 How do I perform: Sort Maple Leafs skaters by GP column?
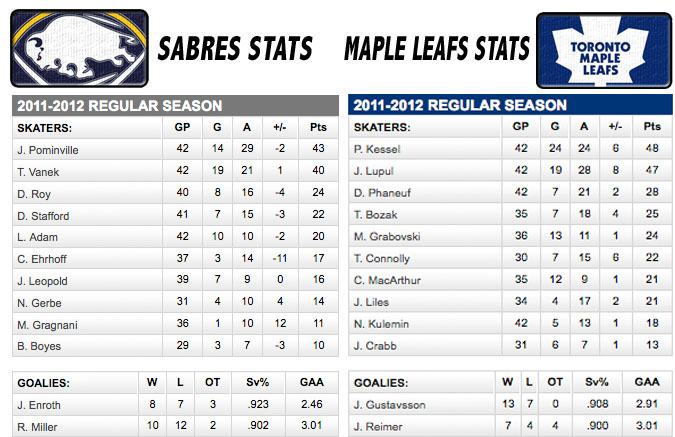point(520,127)
